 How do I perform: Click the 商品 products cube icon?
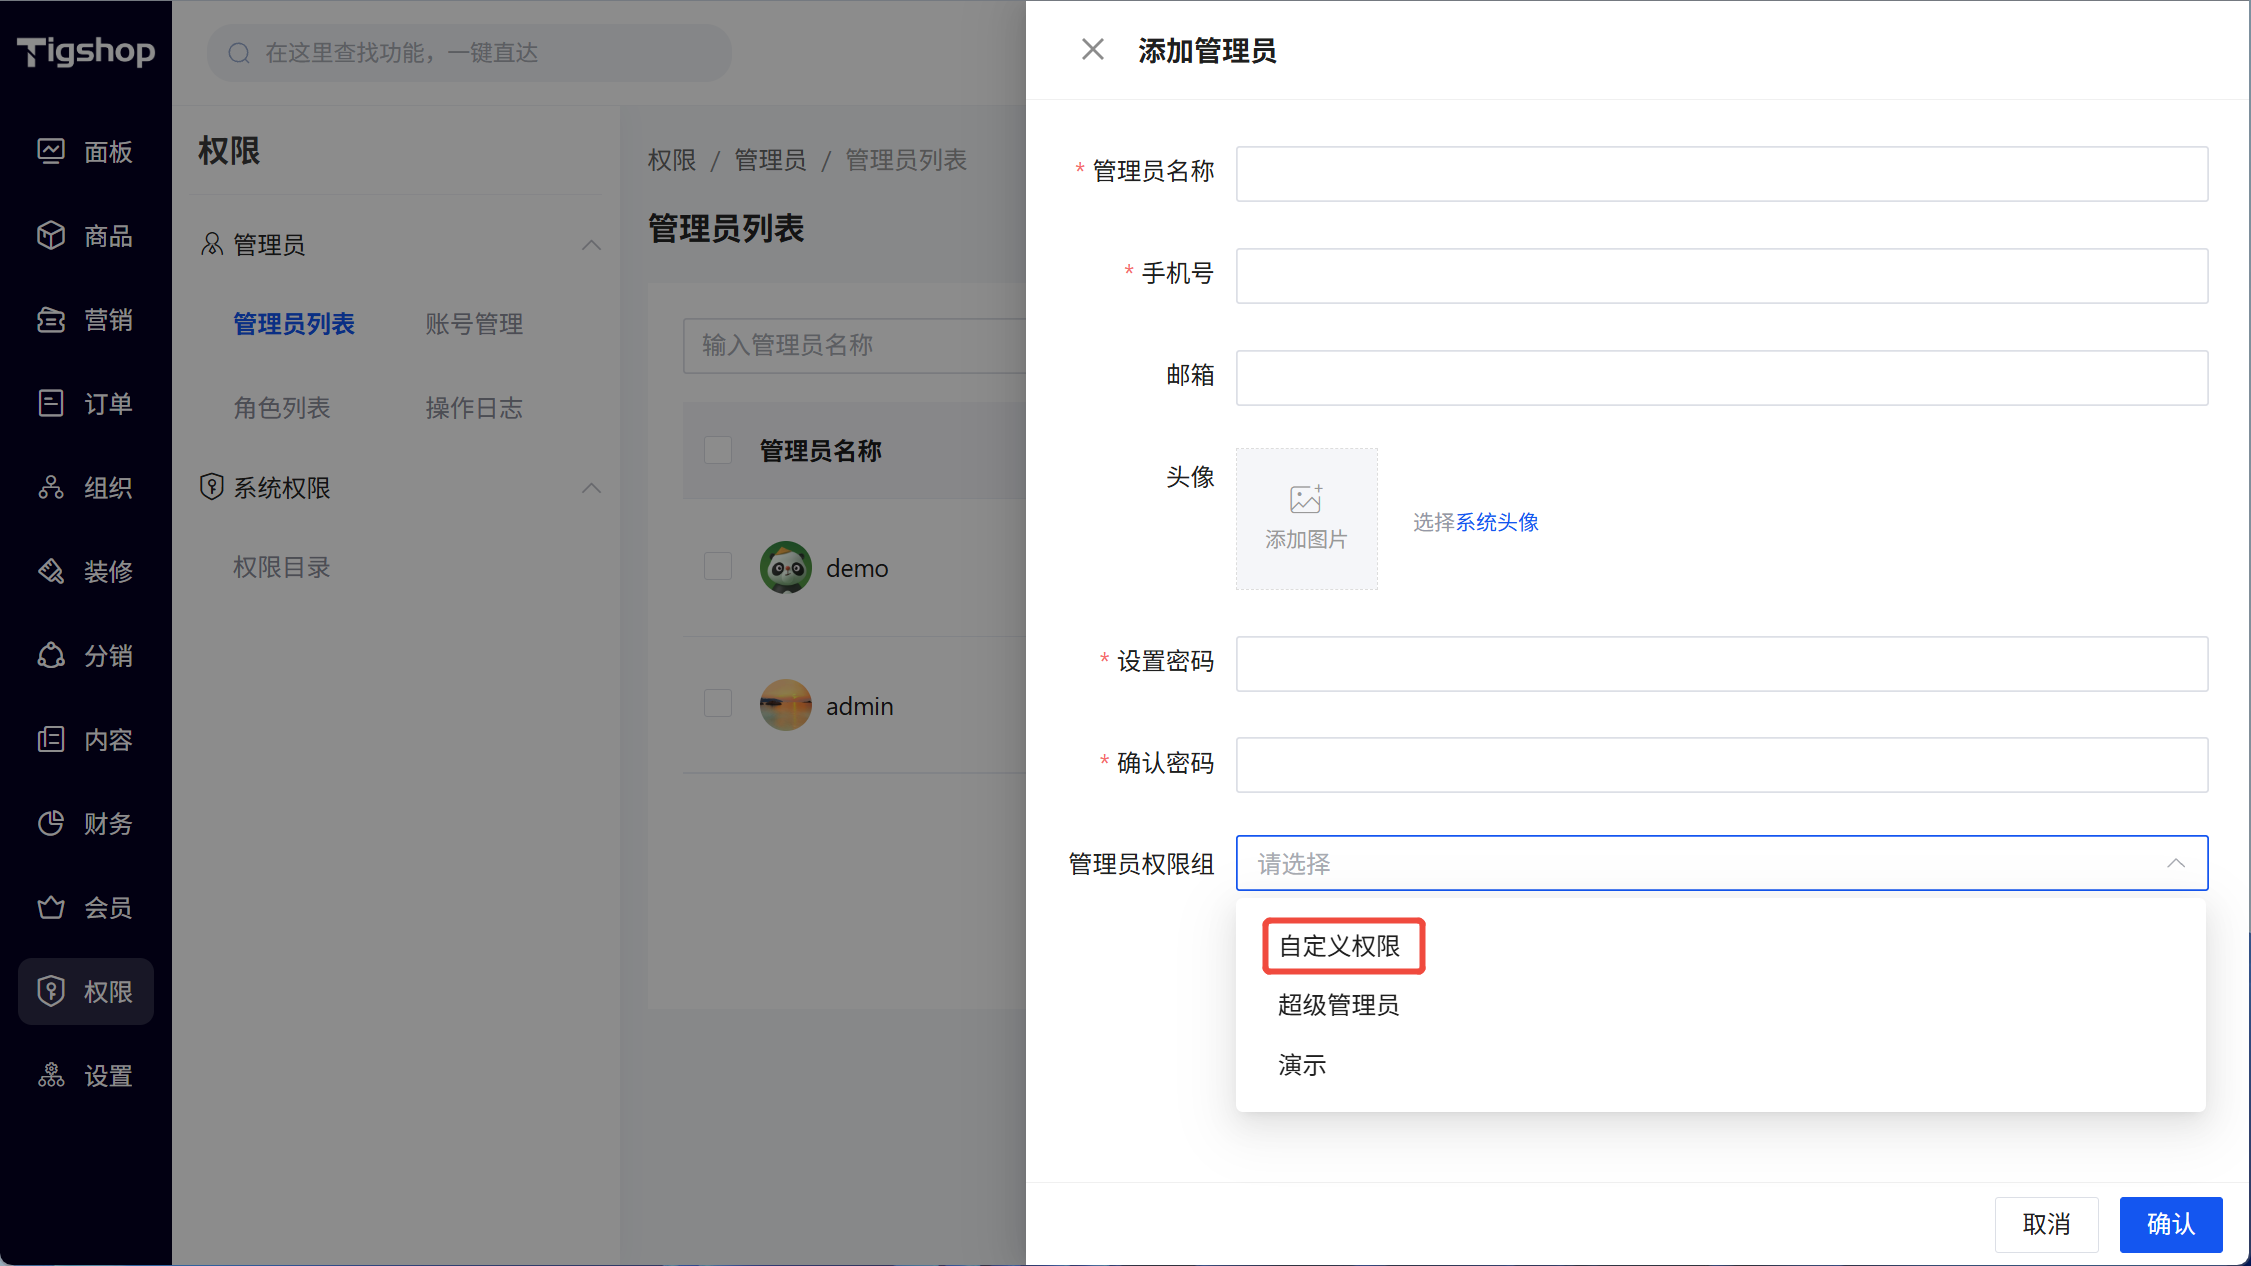[x=51, y=235]
